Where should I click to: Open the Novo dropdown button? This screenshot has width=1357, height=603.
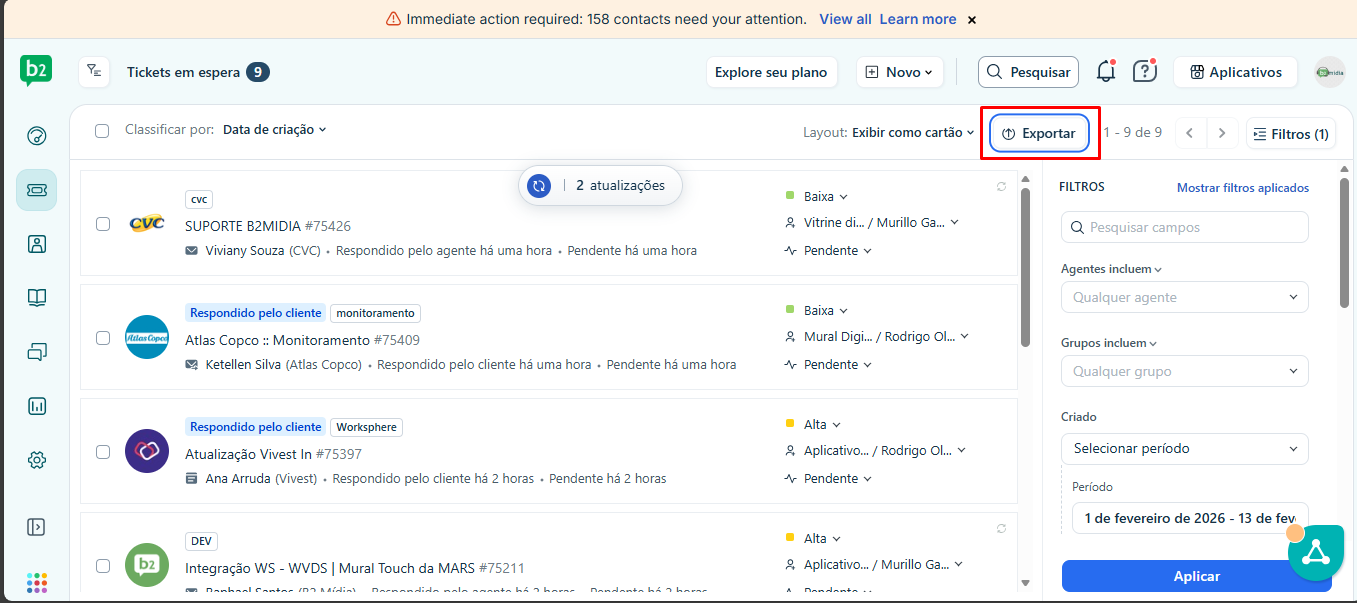coord(899,72)
